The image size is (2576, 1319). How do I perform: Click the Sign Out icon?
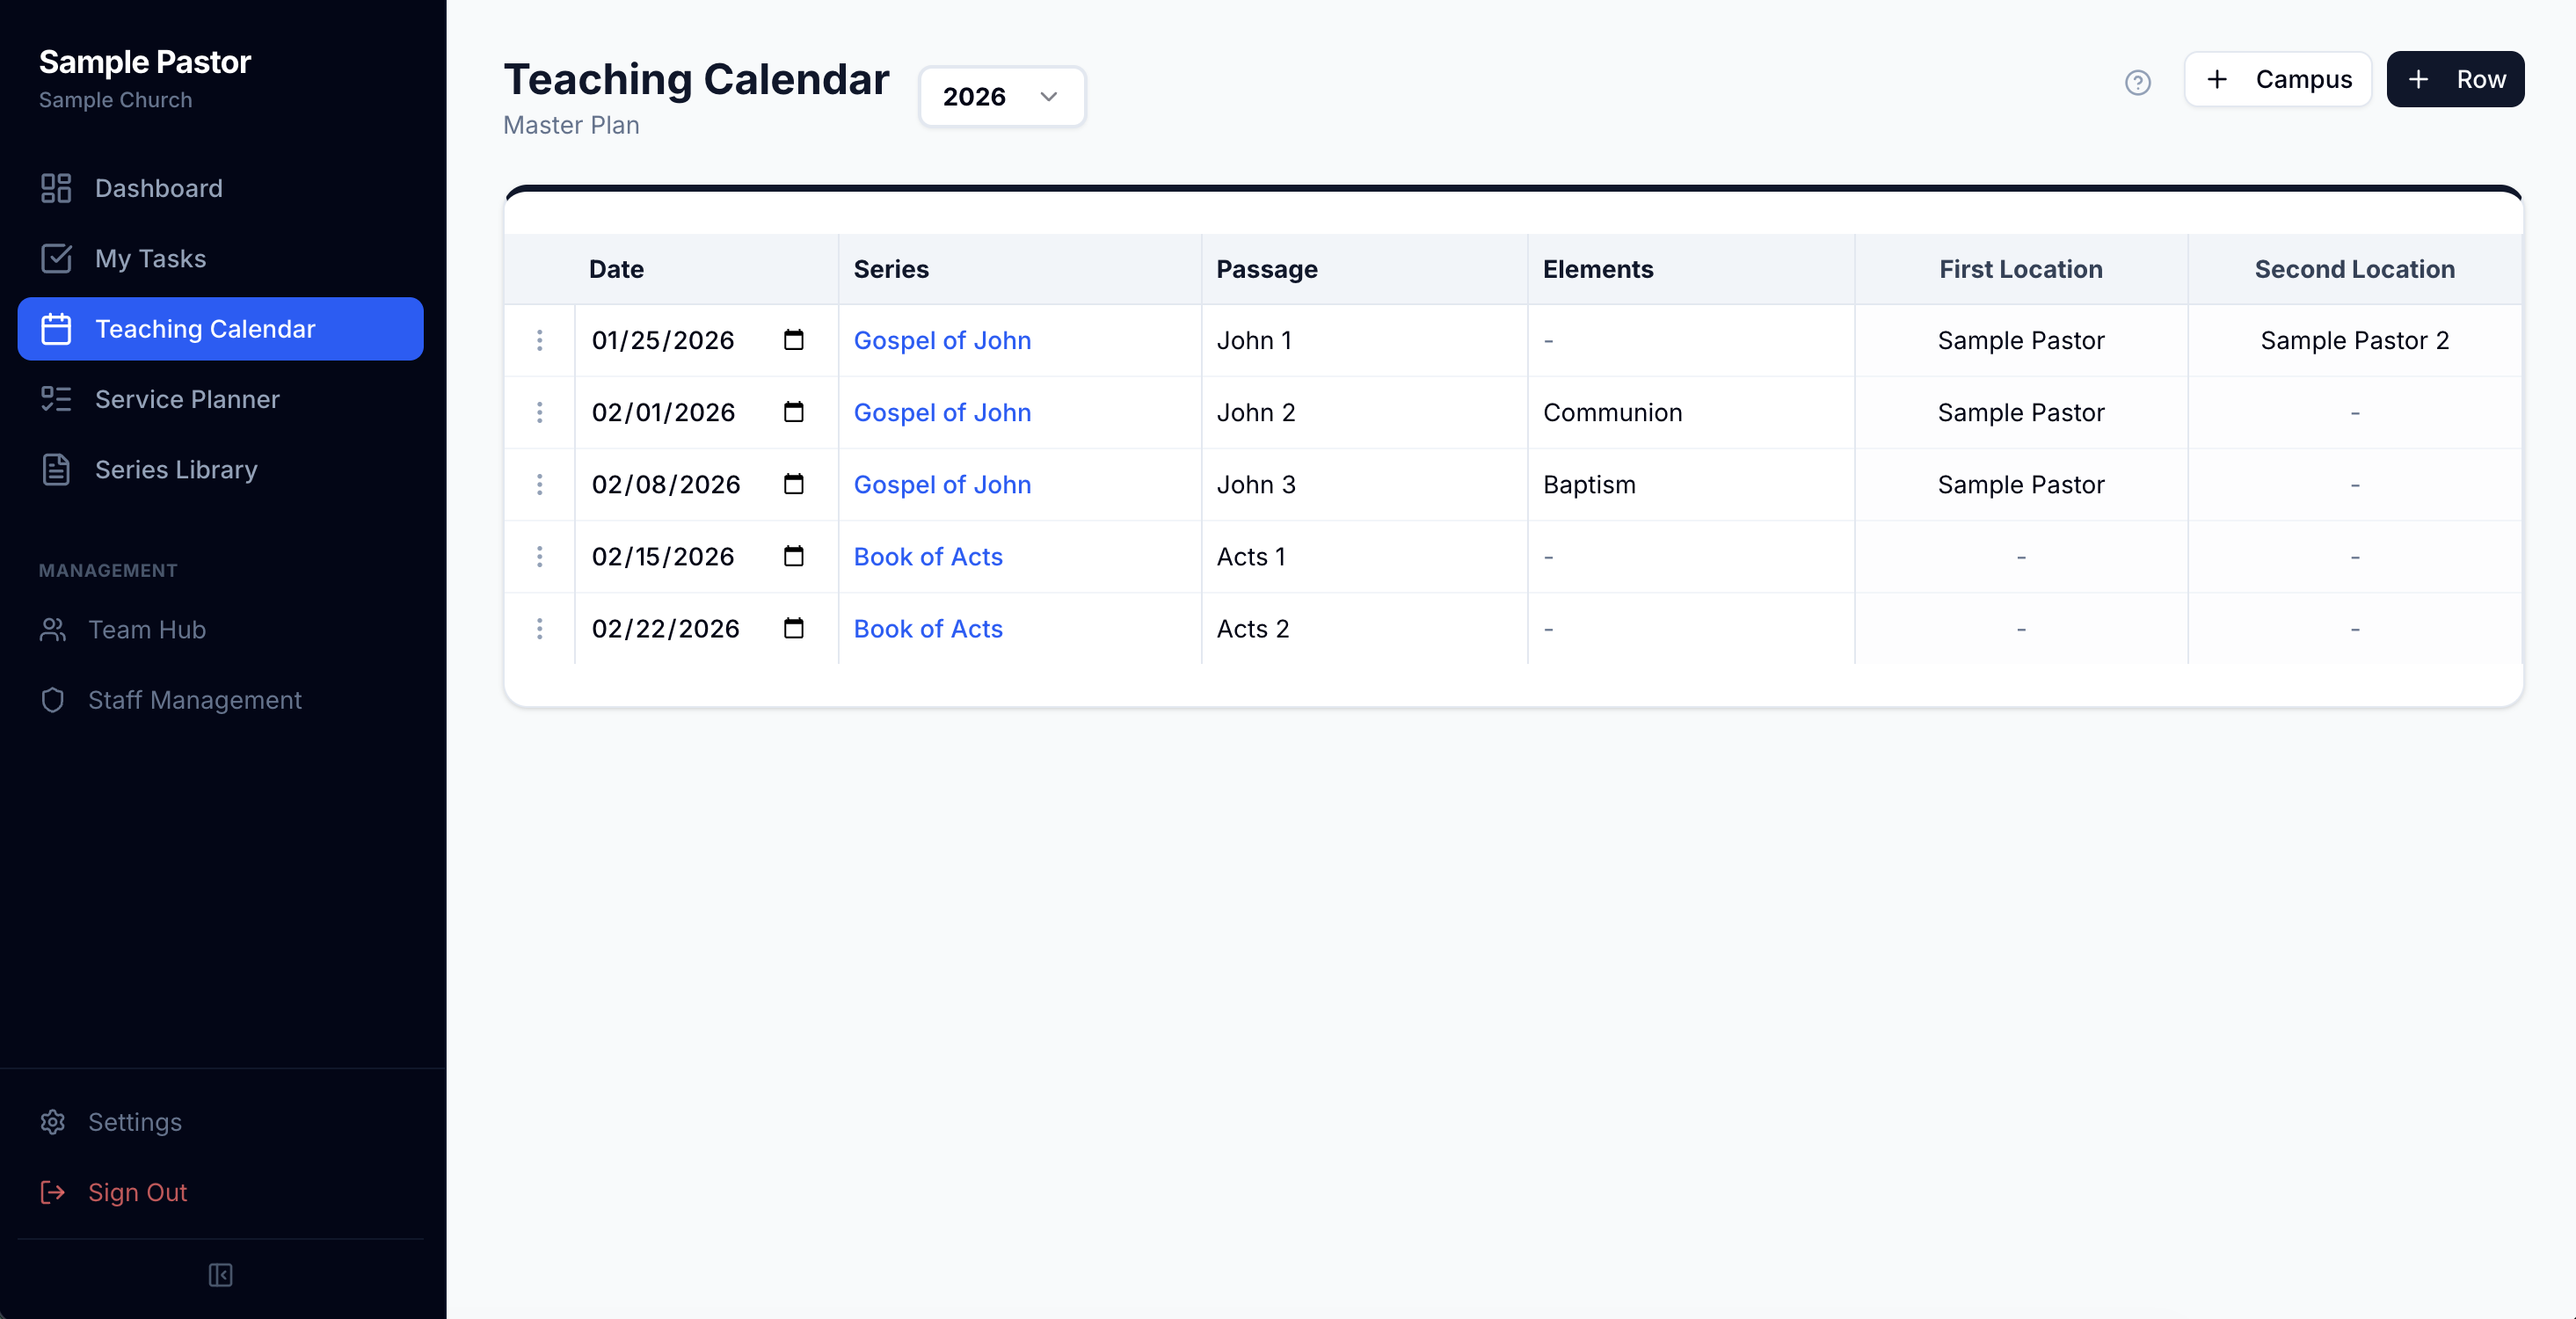(53, 1192)
